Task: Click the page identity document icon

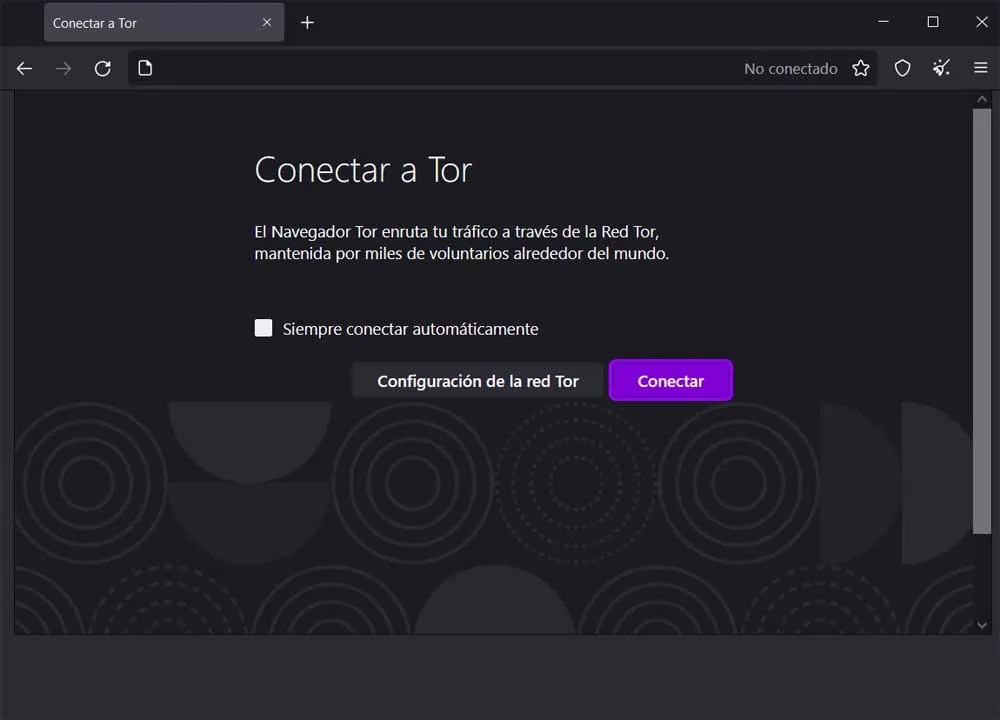Action: [145, 68]
